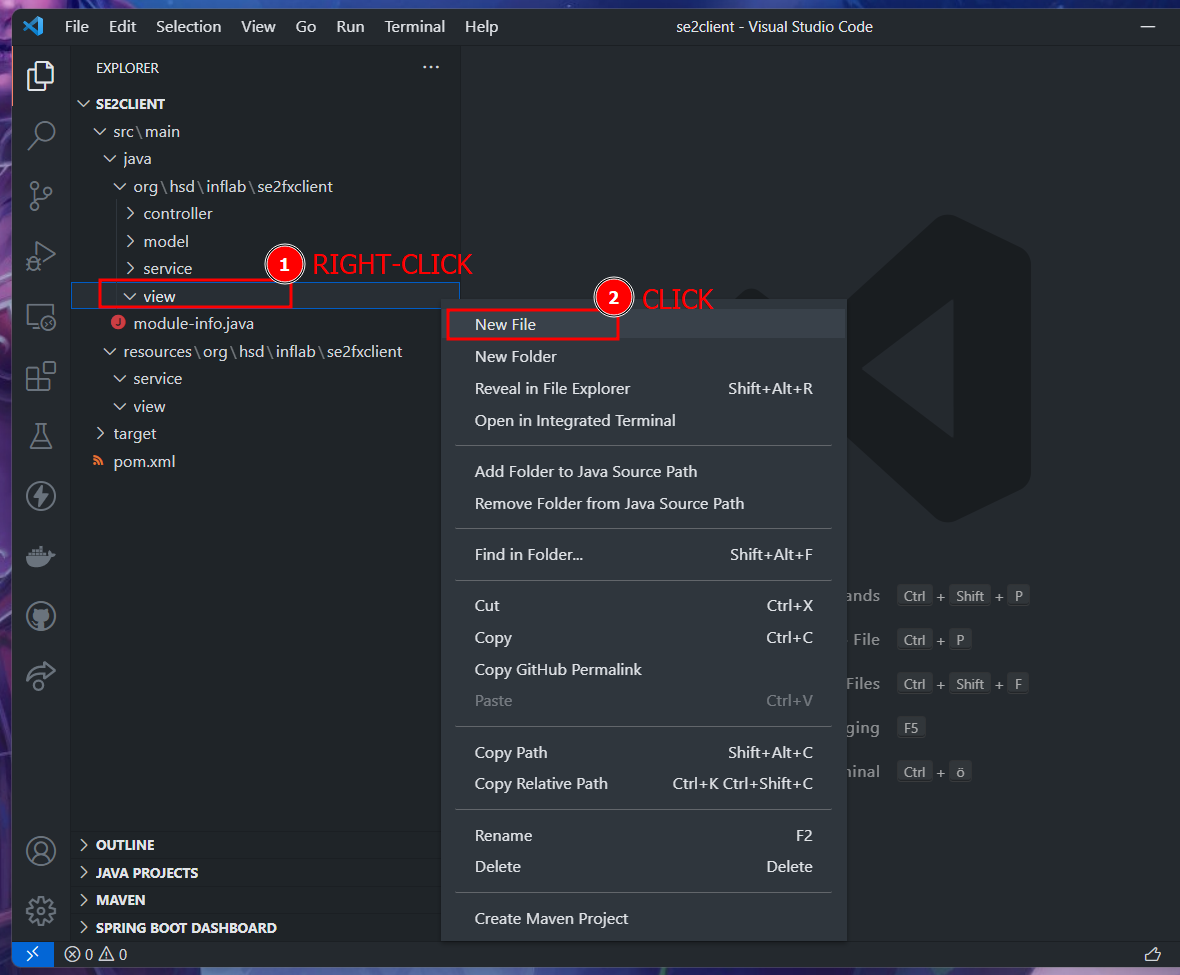Open the Testing flask icon
The image size is (1180, 975).
tap(41, 436)
